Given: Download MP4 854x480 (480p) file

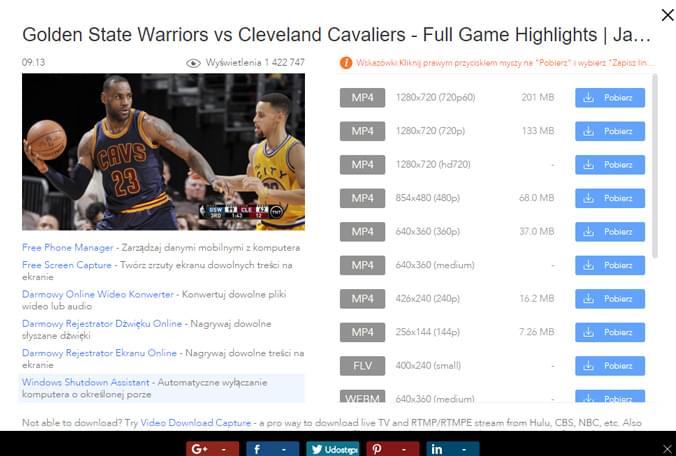Looking at the screenshot, I should pyautogui.click(x=610, y=198).
